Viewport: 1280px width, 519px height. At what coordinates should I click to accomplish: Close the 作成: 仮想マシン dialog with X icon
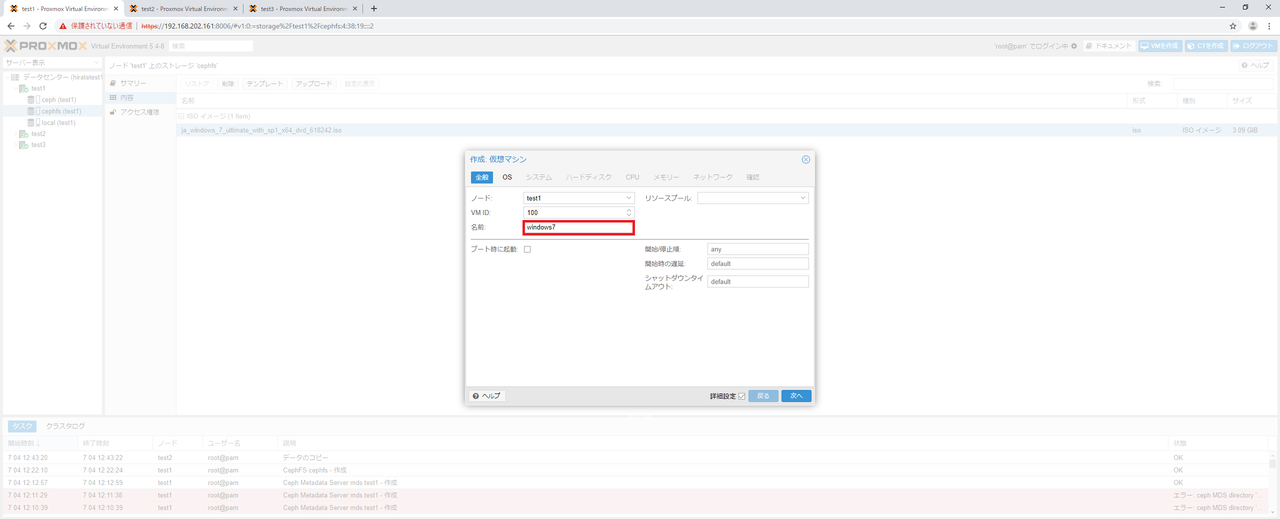tap(805, 159)
